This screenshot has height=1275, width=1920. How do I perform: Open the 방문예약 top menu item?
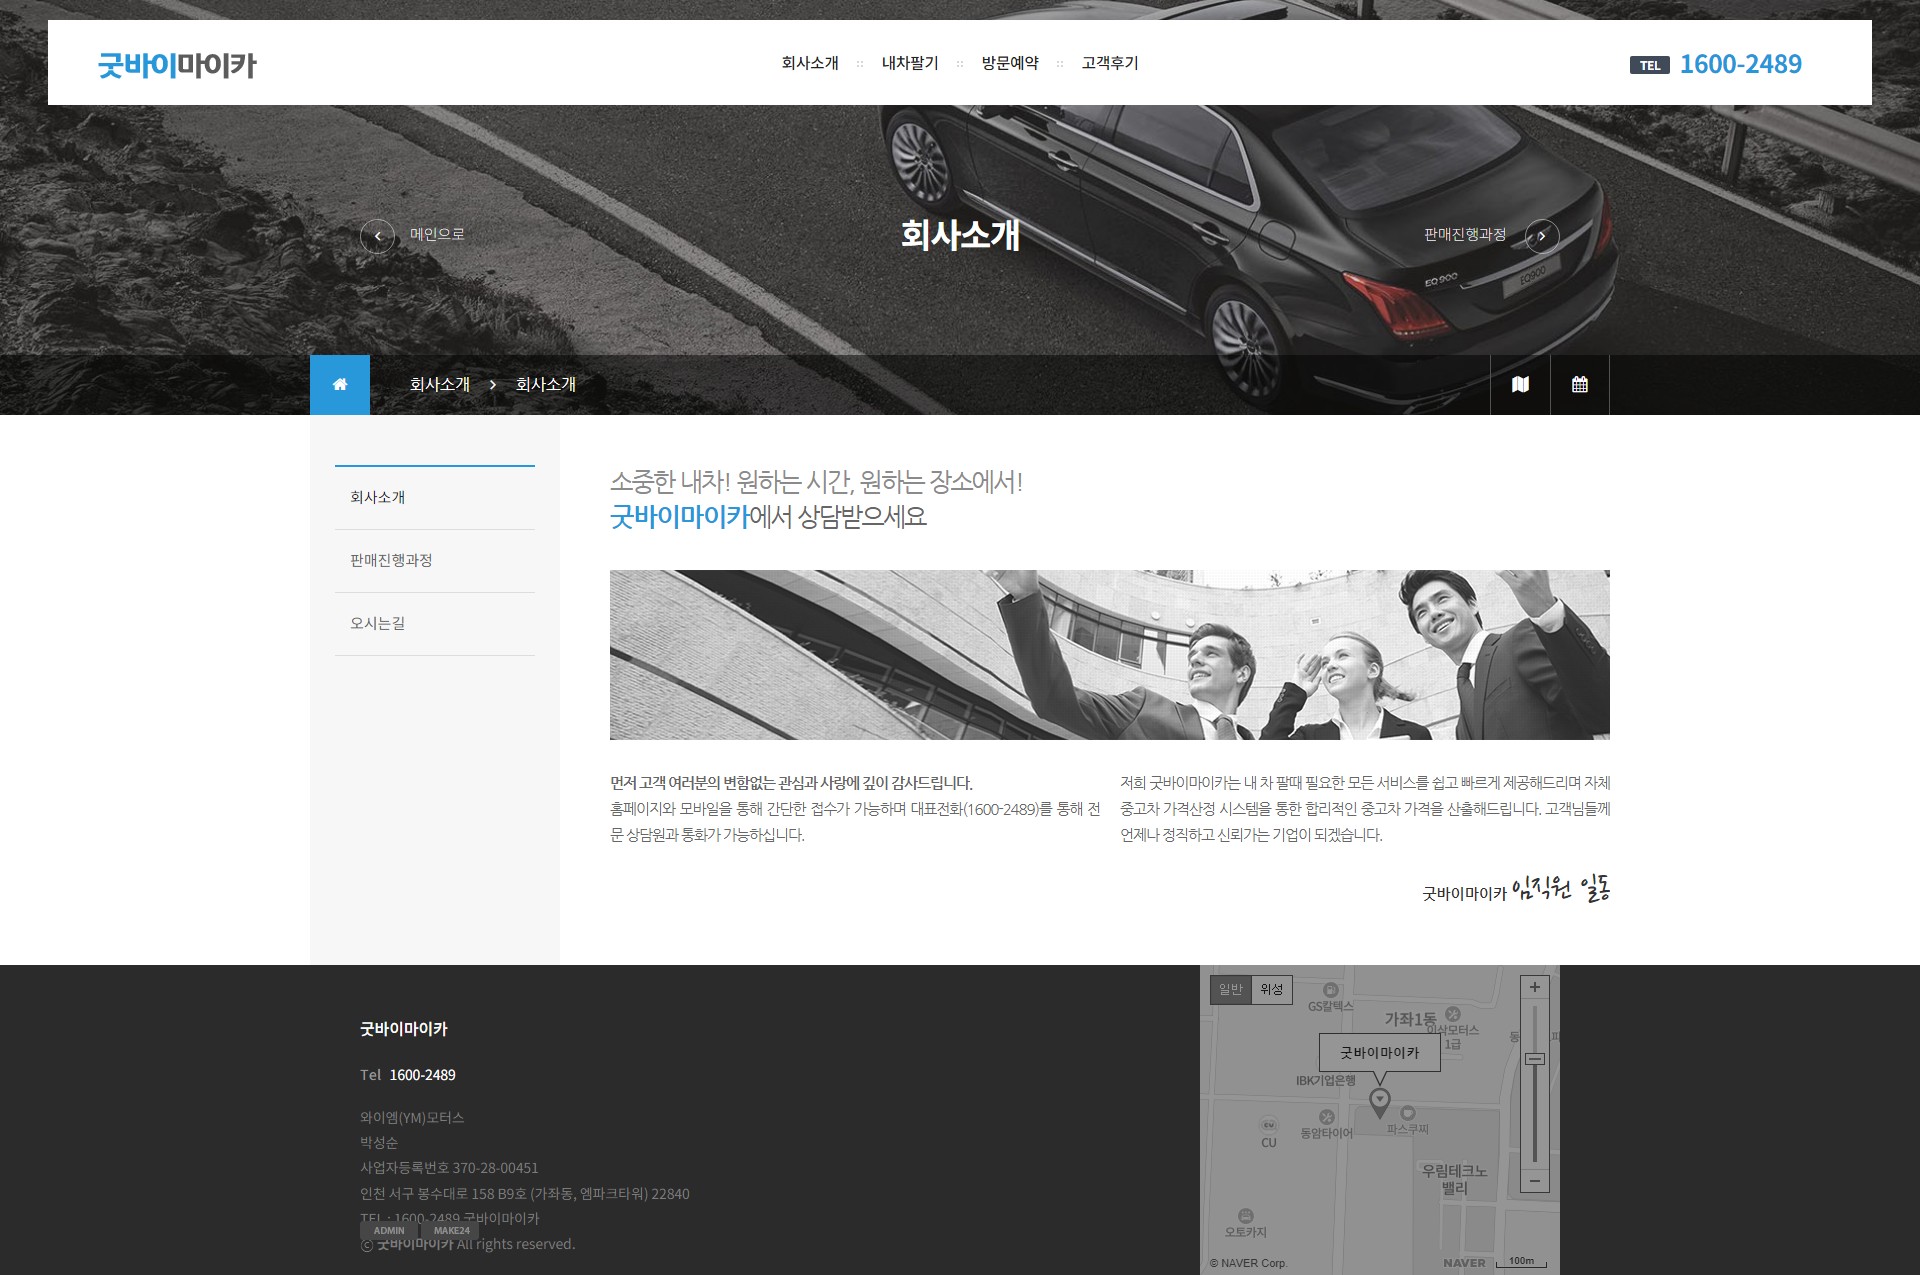pos(1010,63)
